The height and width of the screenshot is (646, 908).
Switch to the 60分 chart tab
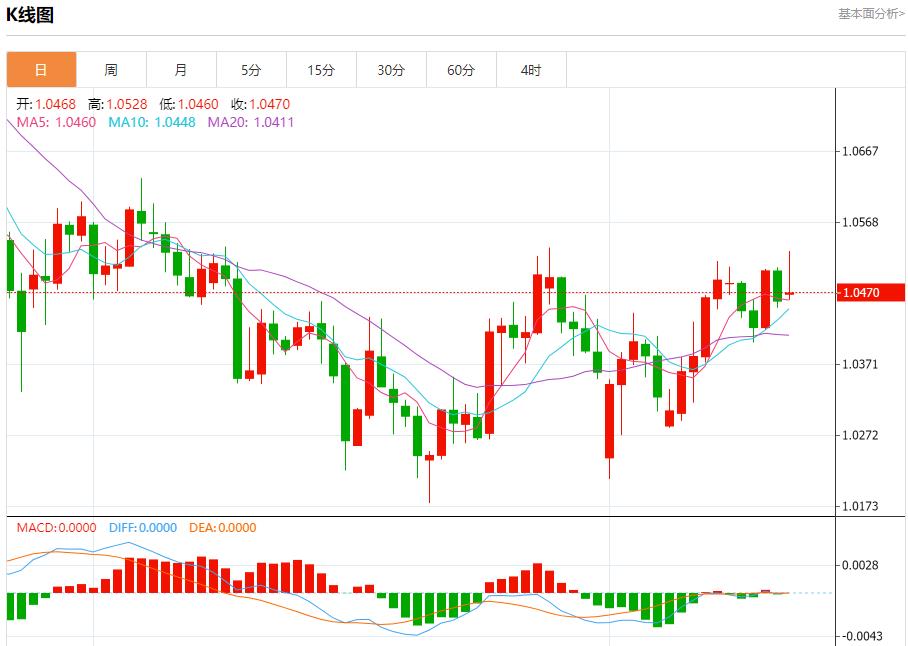(x=461, y=70)
